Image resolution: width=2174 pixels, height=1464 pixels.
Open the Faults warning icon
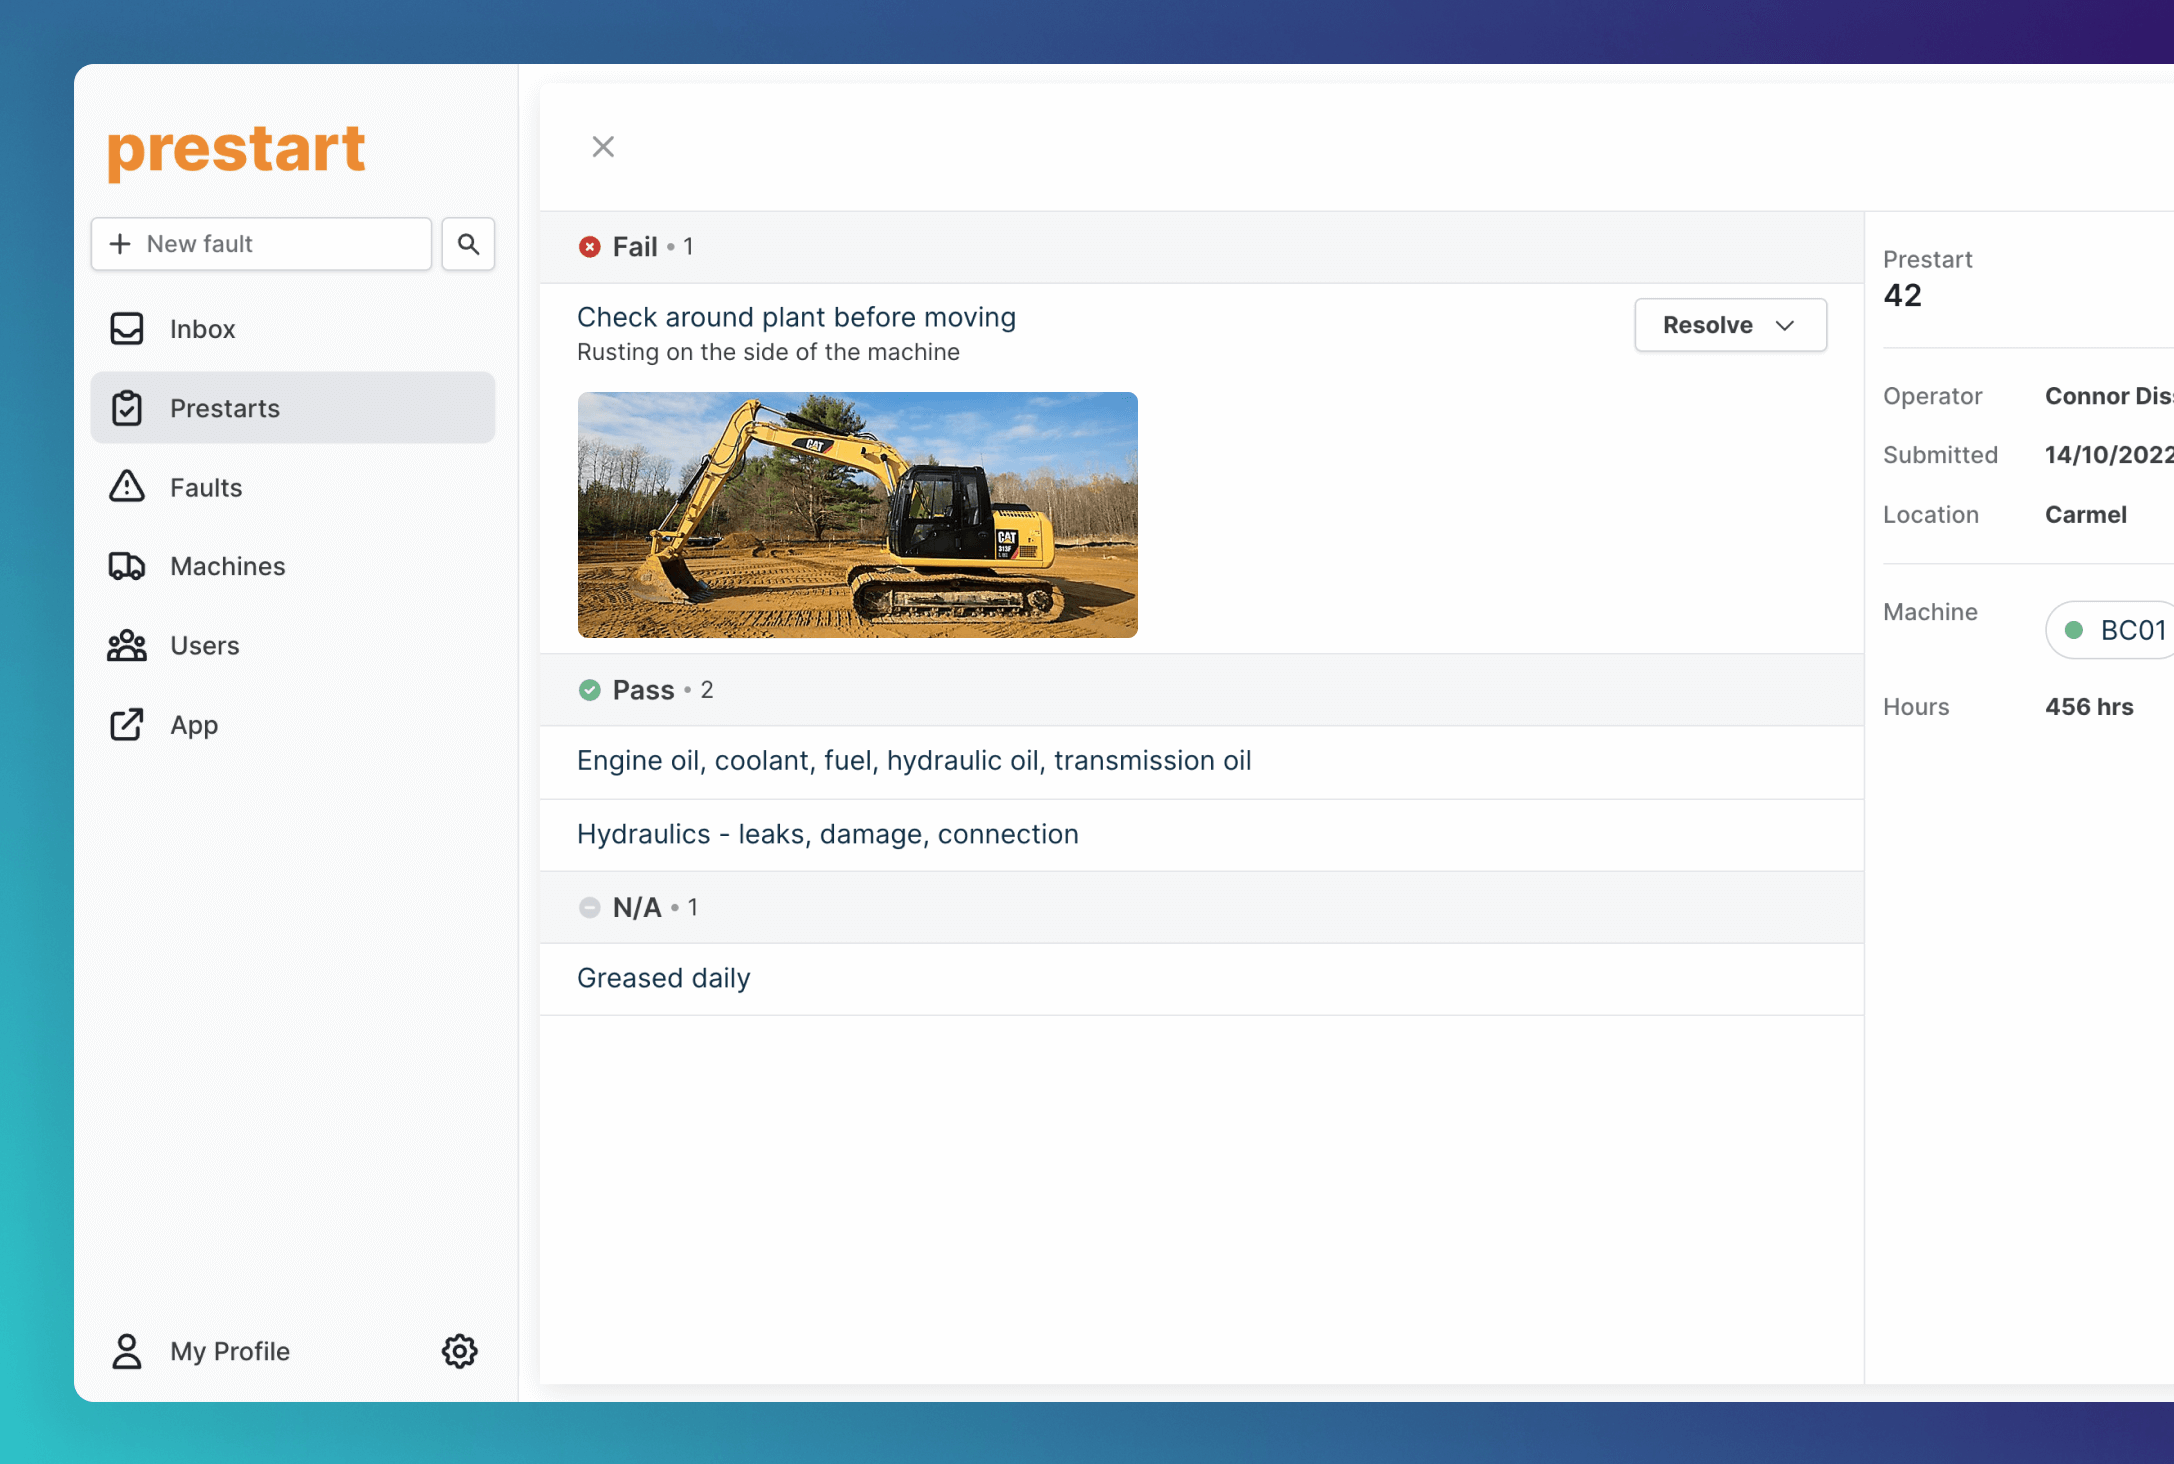[x=127, y=487]
